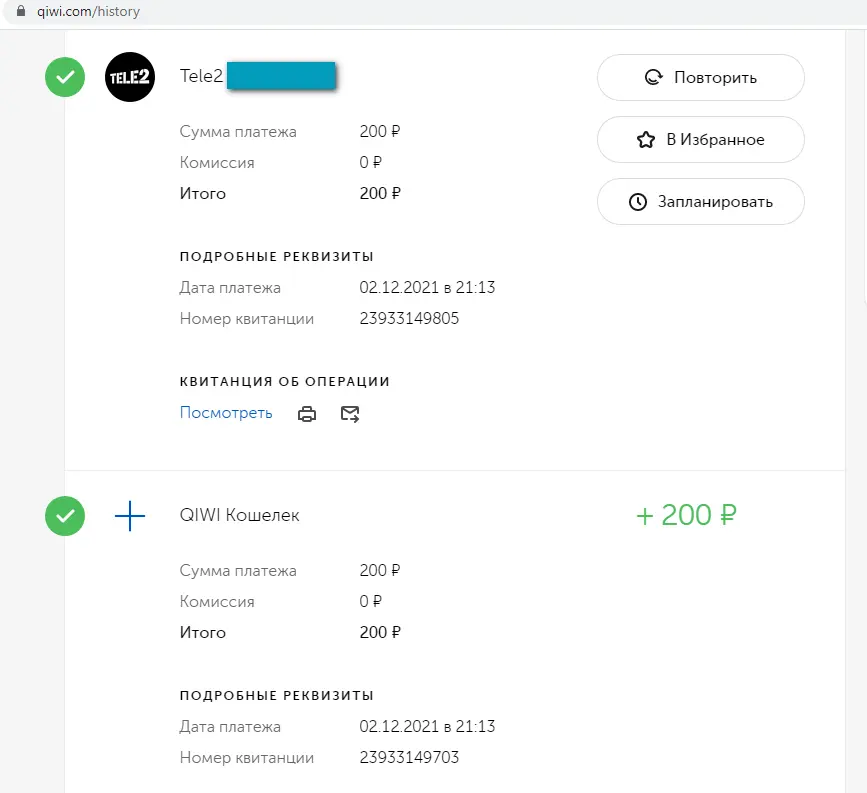Screen dimensions: 867x793
Task: Open the Посмотреть receipt link
Action: [226, 413]
